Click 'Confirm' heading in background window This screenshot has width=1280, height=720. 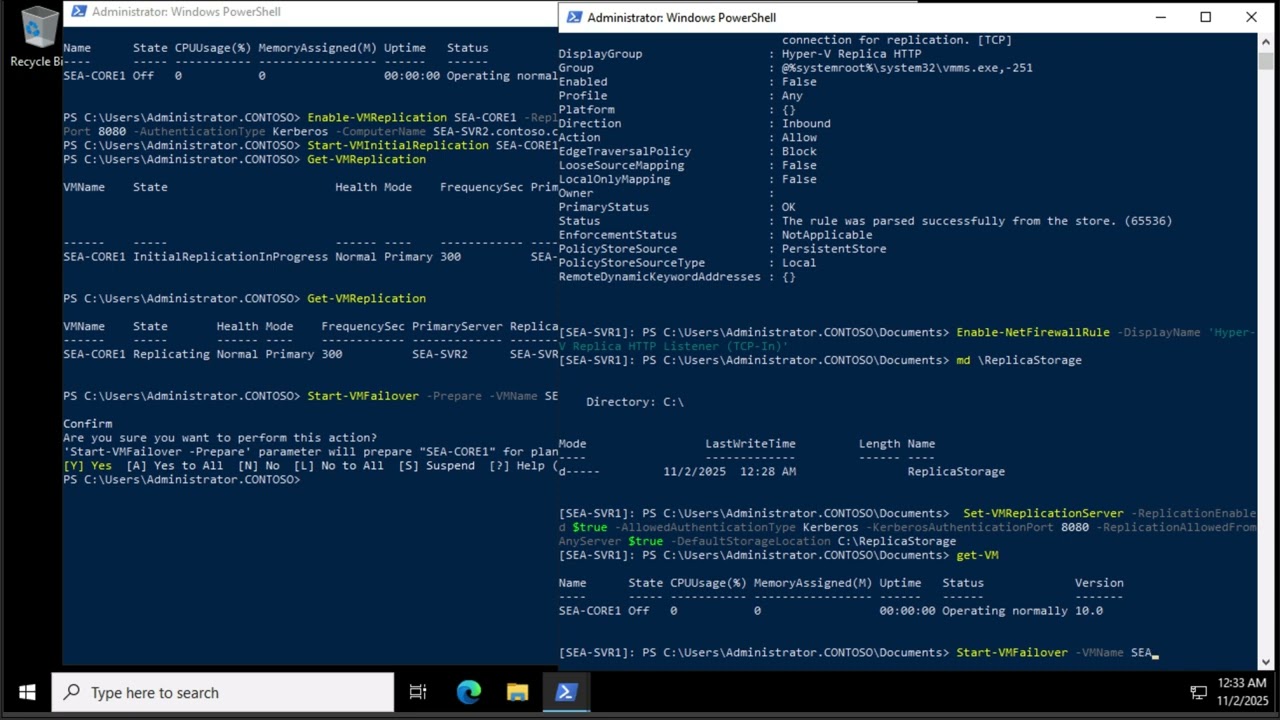pyautogui.click(x=87, y=424)
